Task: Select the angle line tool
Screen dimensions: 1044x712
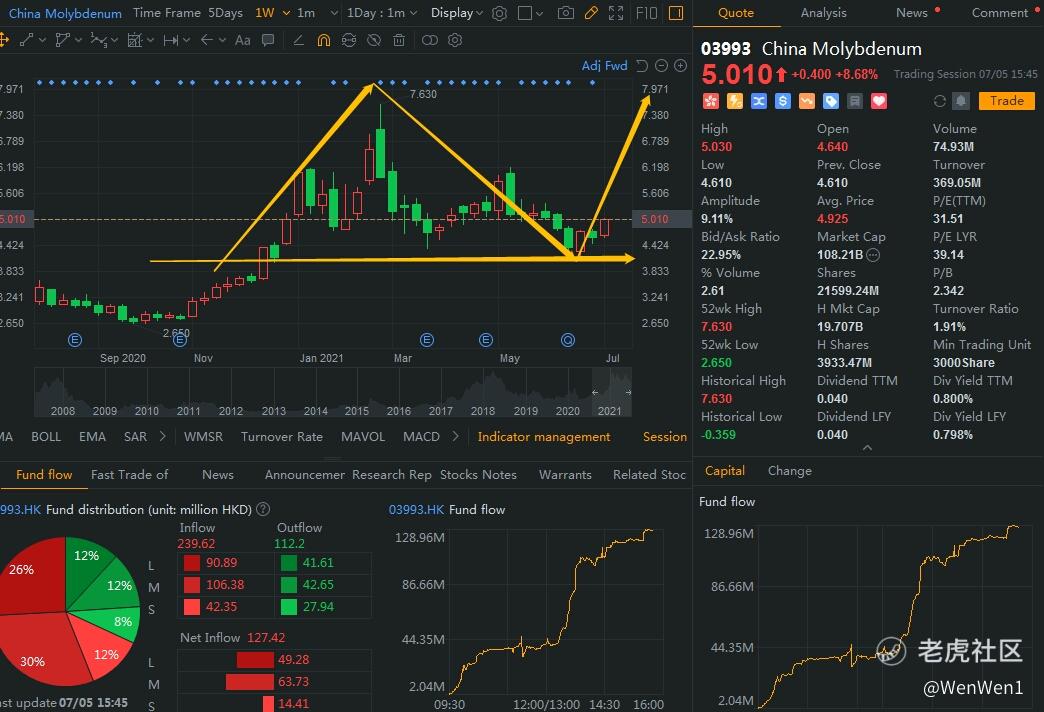Action: (299, 41)
